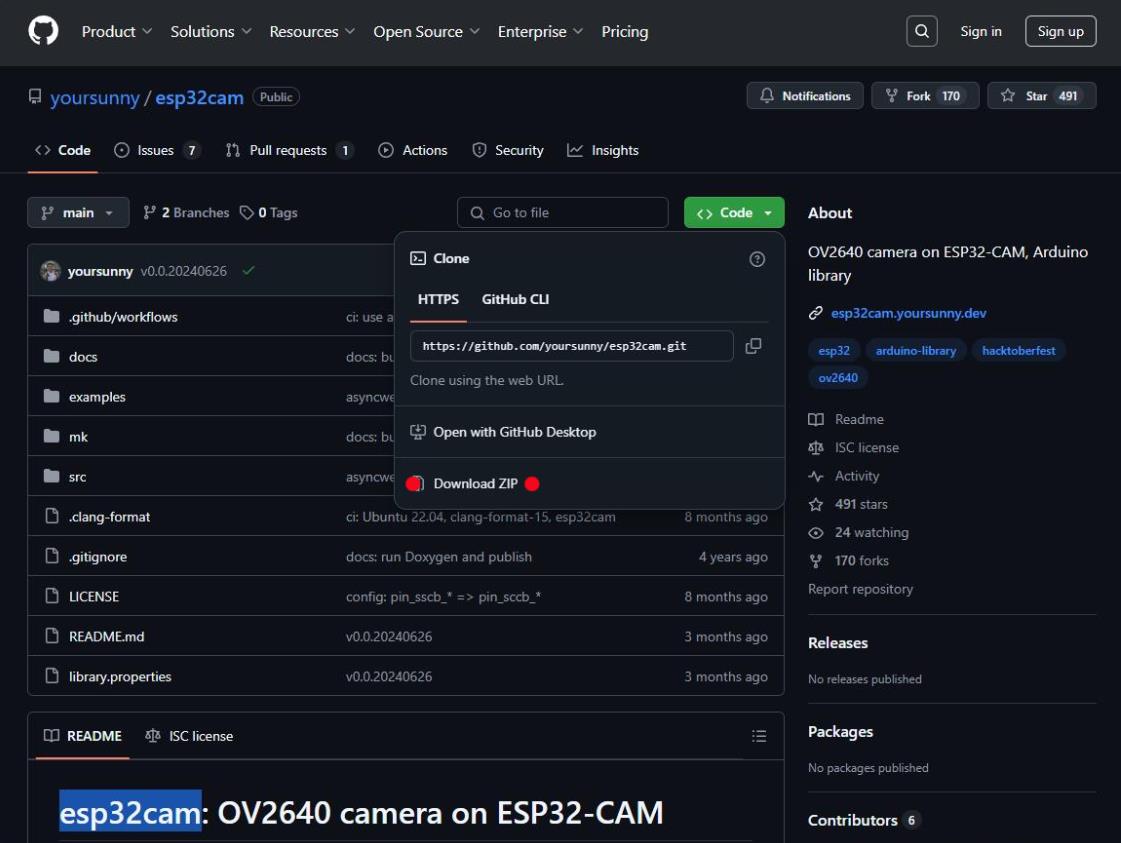The height and width of the screenshot is (843, 1121).
Task: Click the .gitignore file icon
Action: [51, 556]
